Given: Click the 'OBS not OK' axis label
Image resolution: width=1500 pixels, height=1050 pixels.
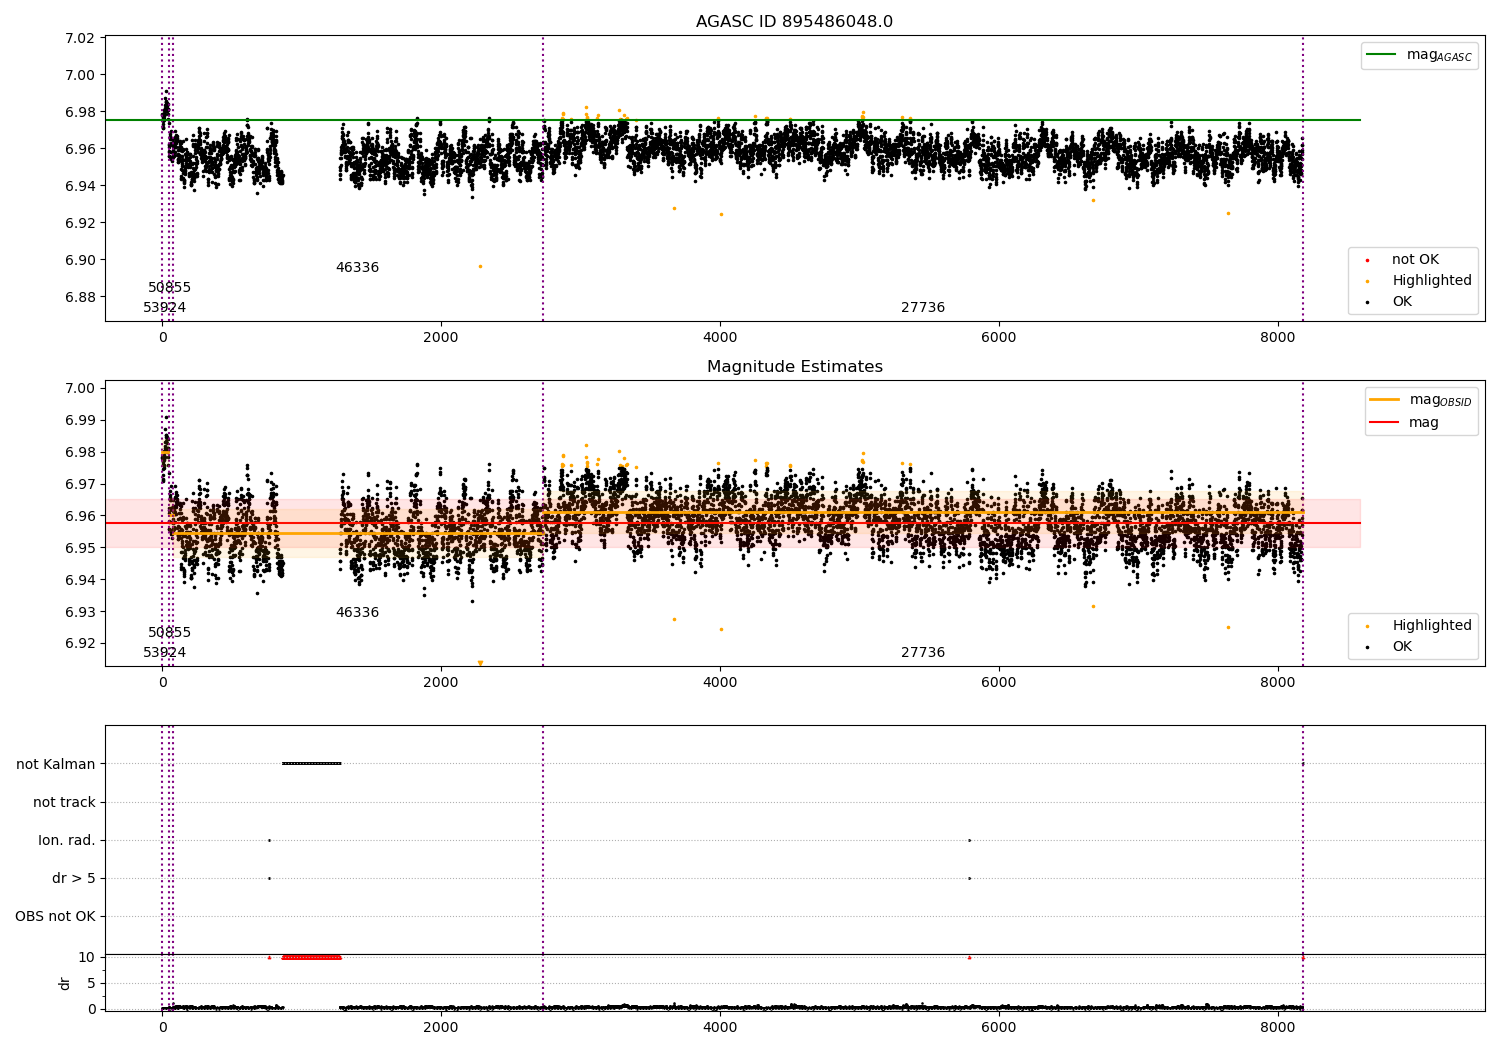Looking at the screenshot, I should [56, 916].
